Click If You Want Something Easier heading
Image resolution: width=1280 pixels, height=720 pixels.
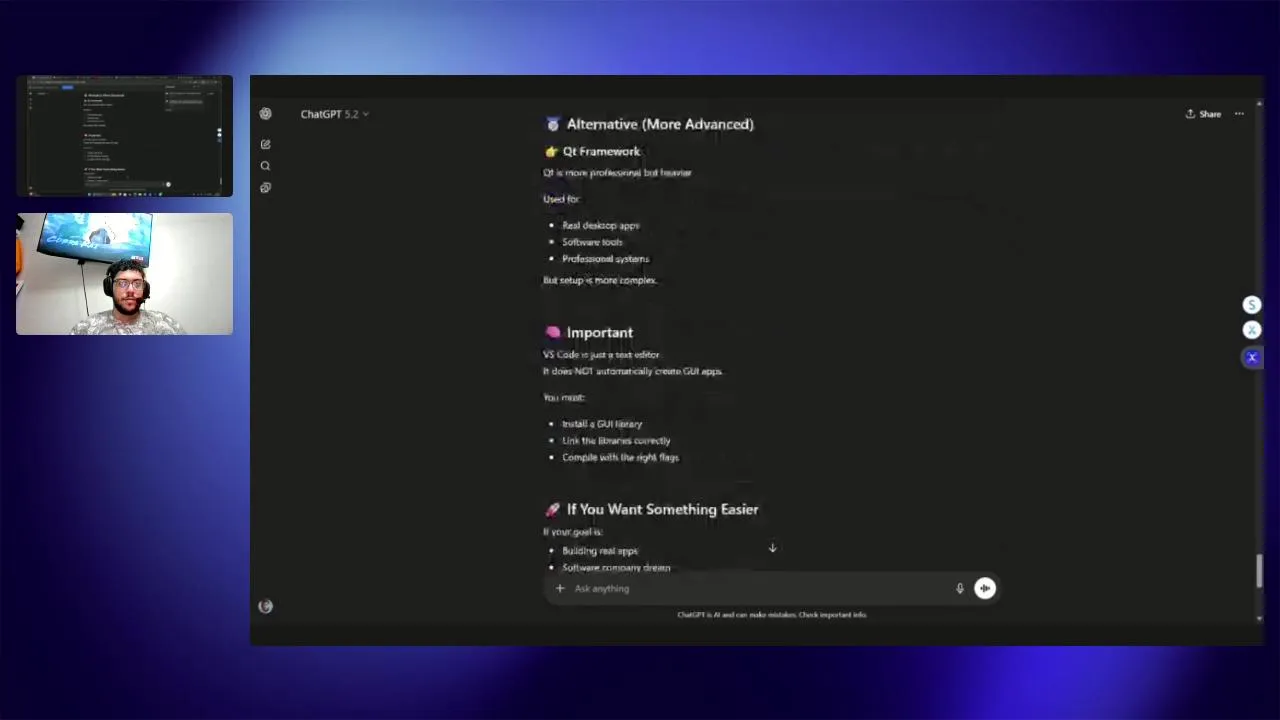(662, 509)
